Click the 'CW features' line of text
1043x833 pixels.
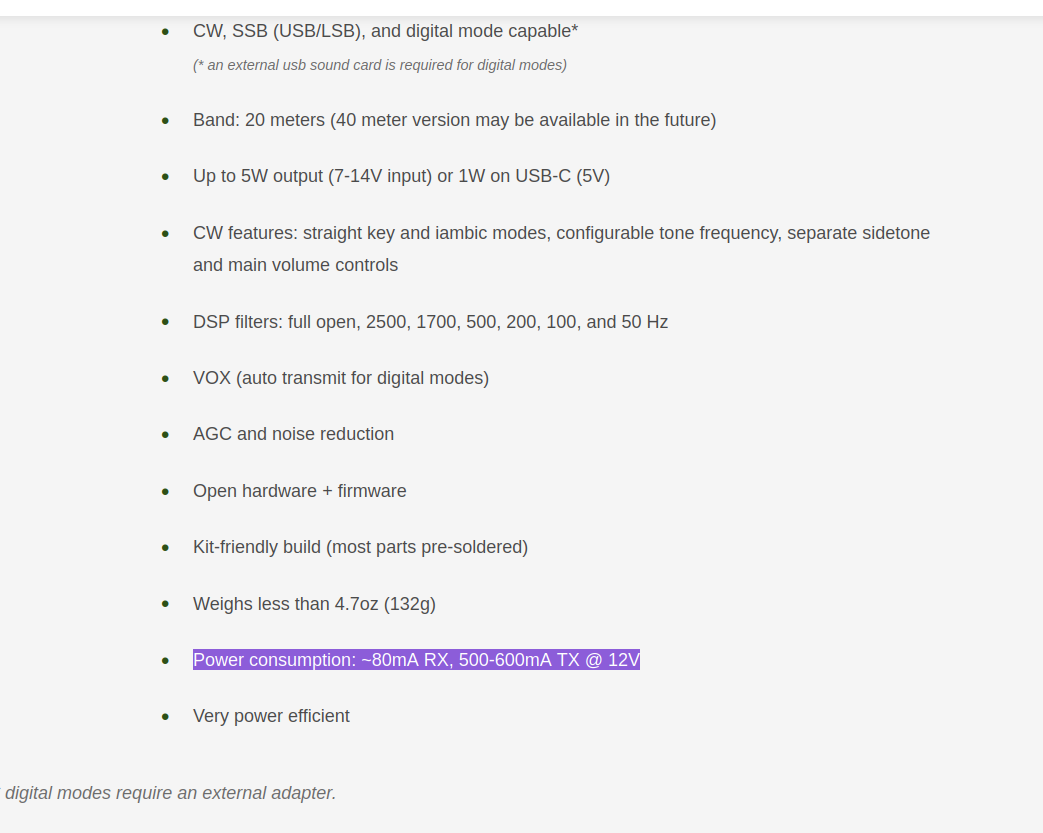point(561,234)
